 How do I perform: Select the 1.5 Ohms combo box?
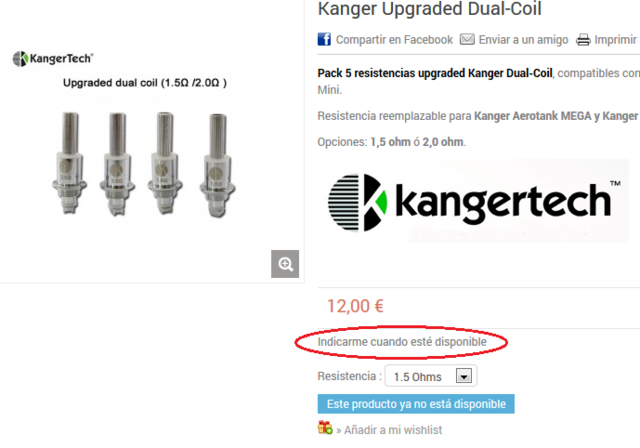click(431, 376)
